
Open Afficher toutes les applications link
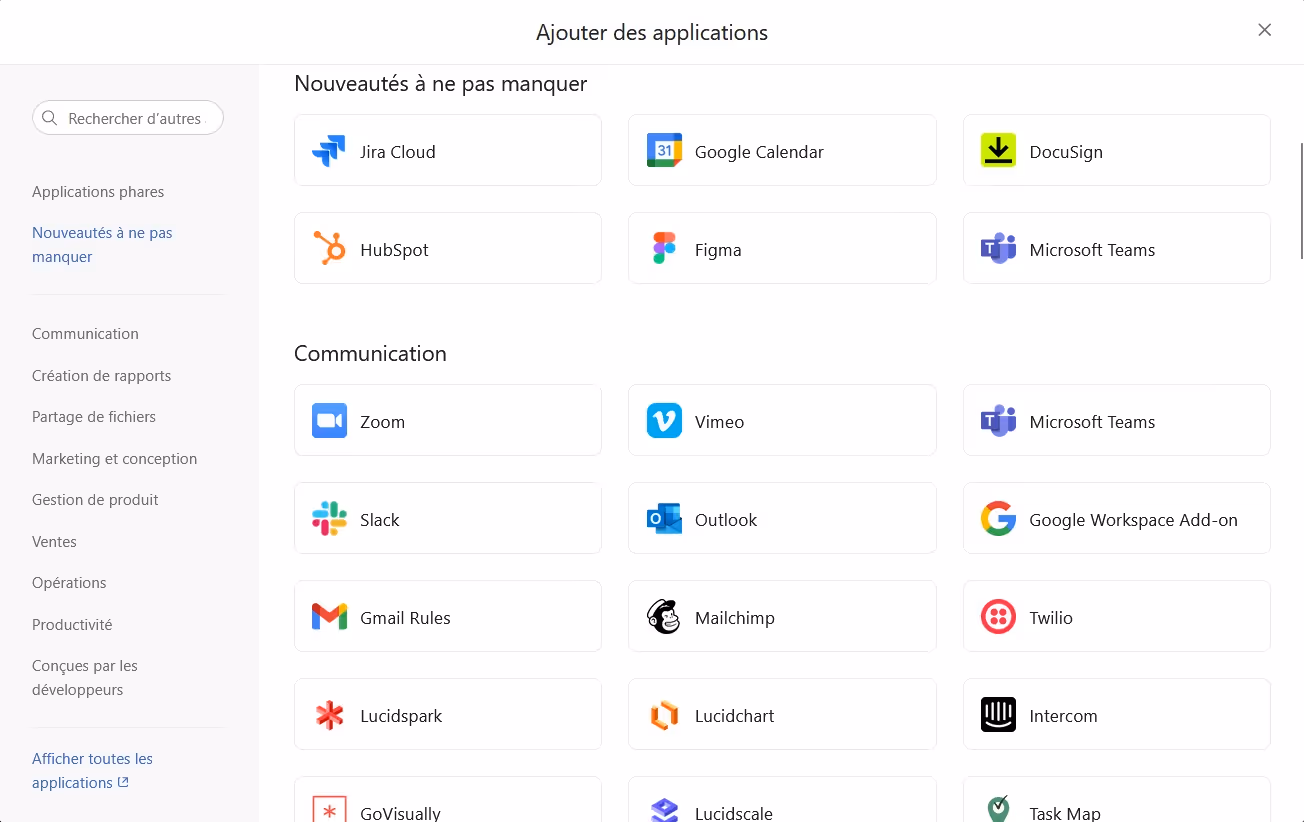(92, 771)
